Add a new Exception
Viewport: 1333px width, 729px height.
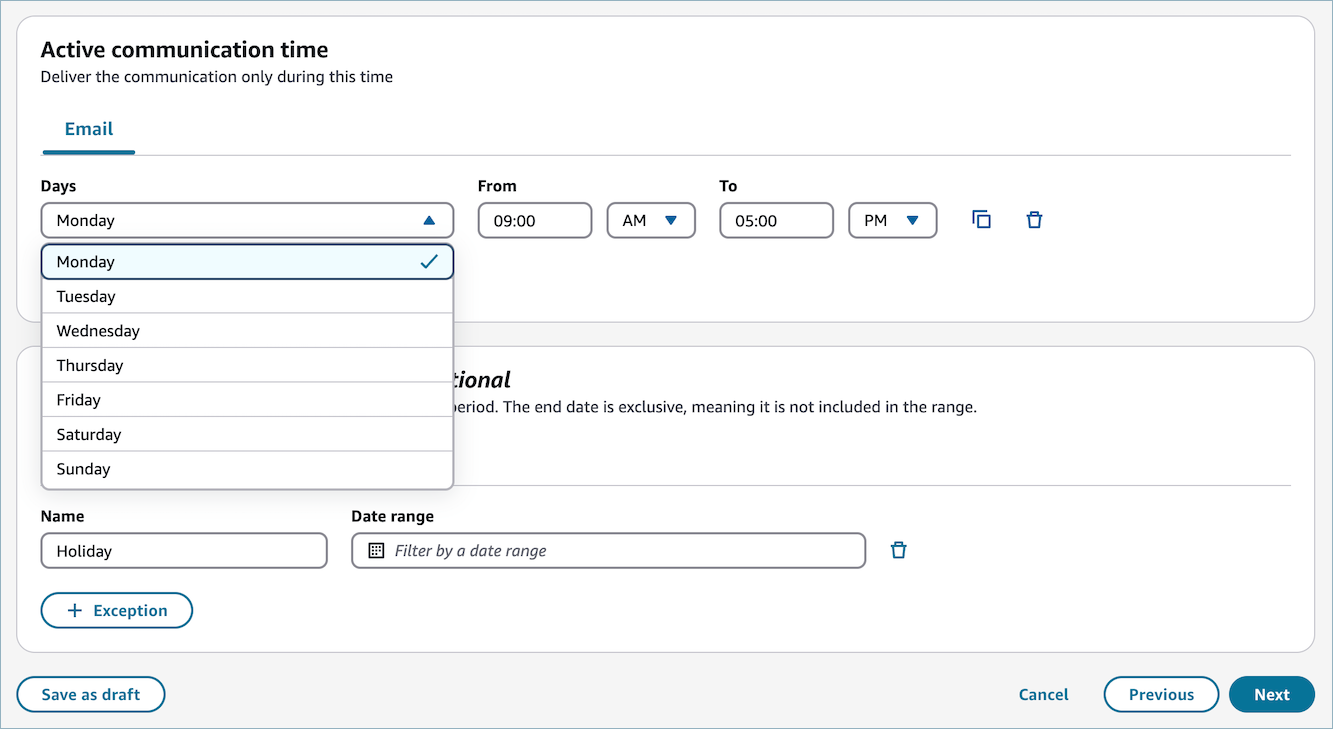116,610
